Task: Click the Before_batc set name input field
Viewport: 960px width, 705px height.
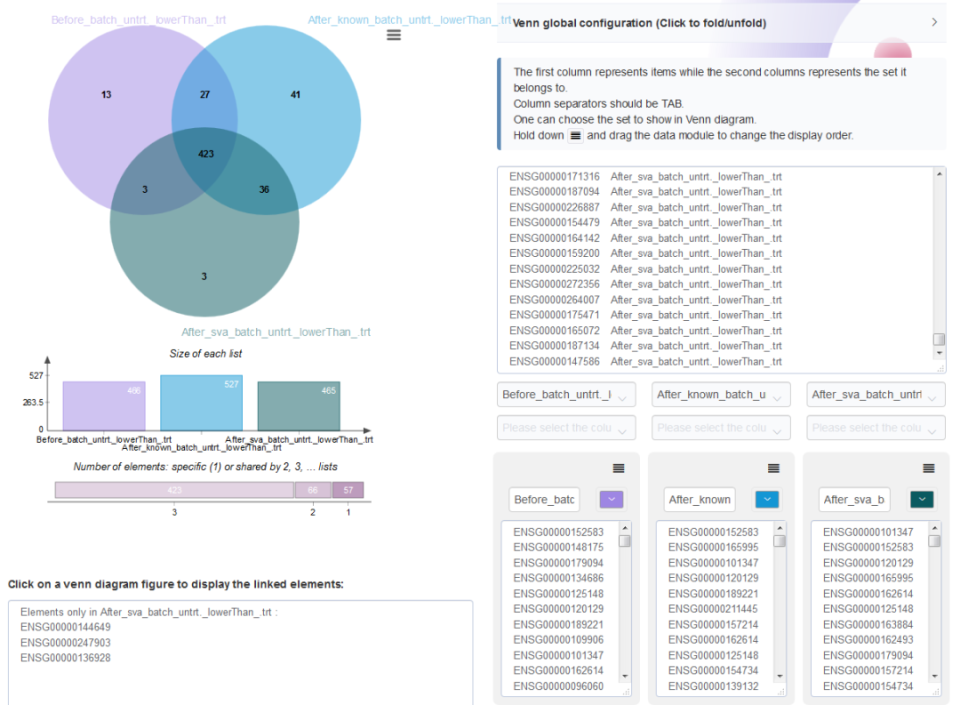Action: point(544,499)
